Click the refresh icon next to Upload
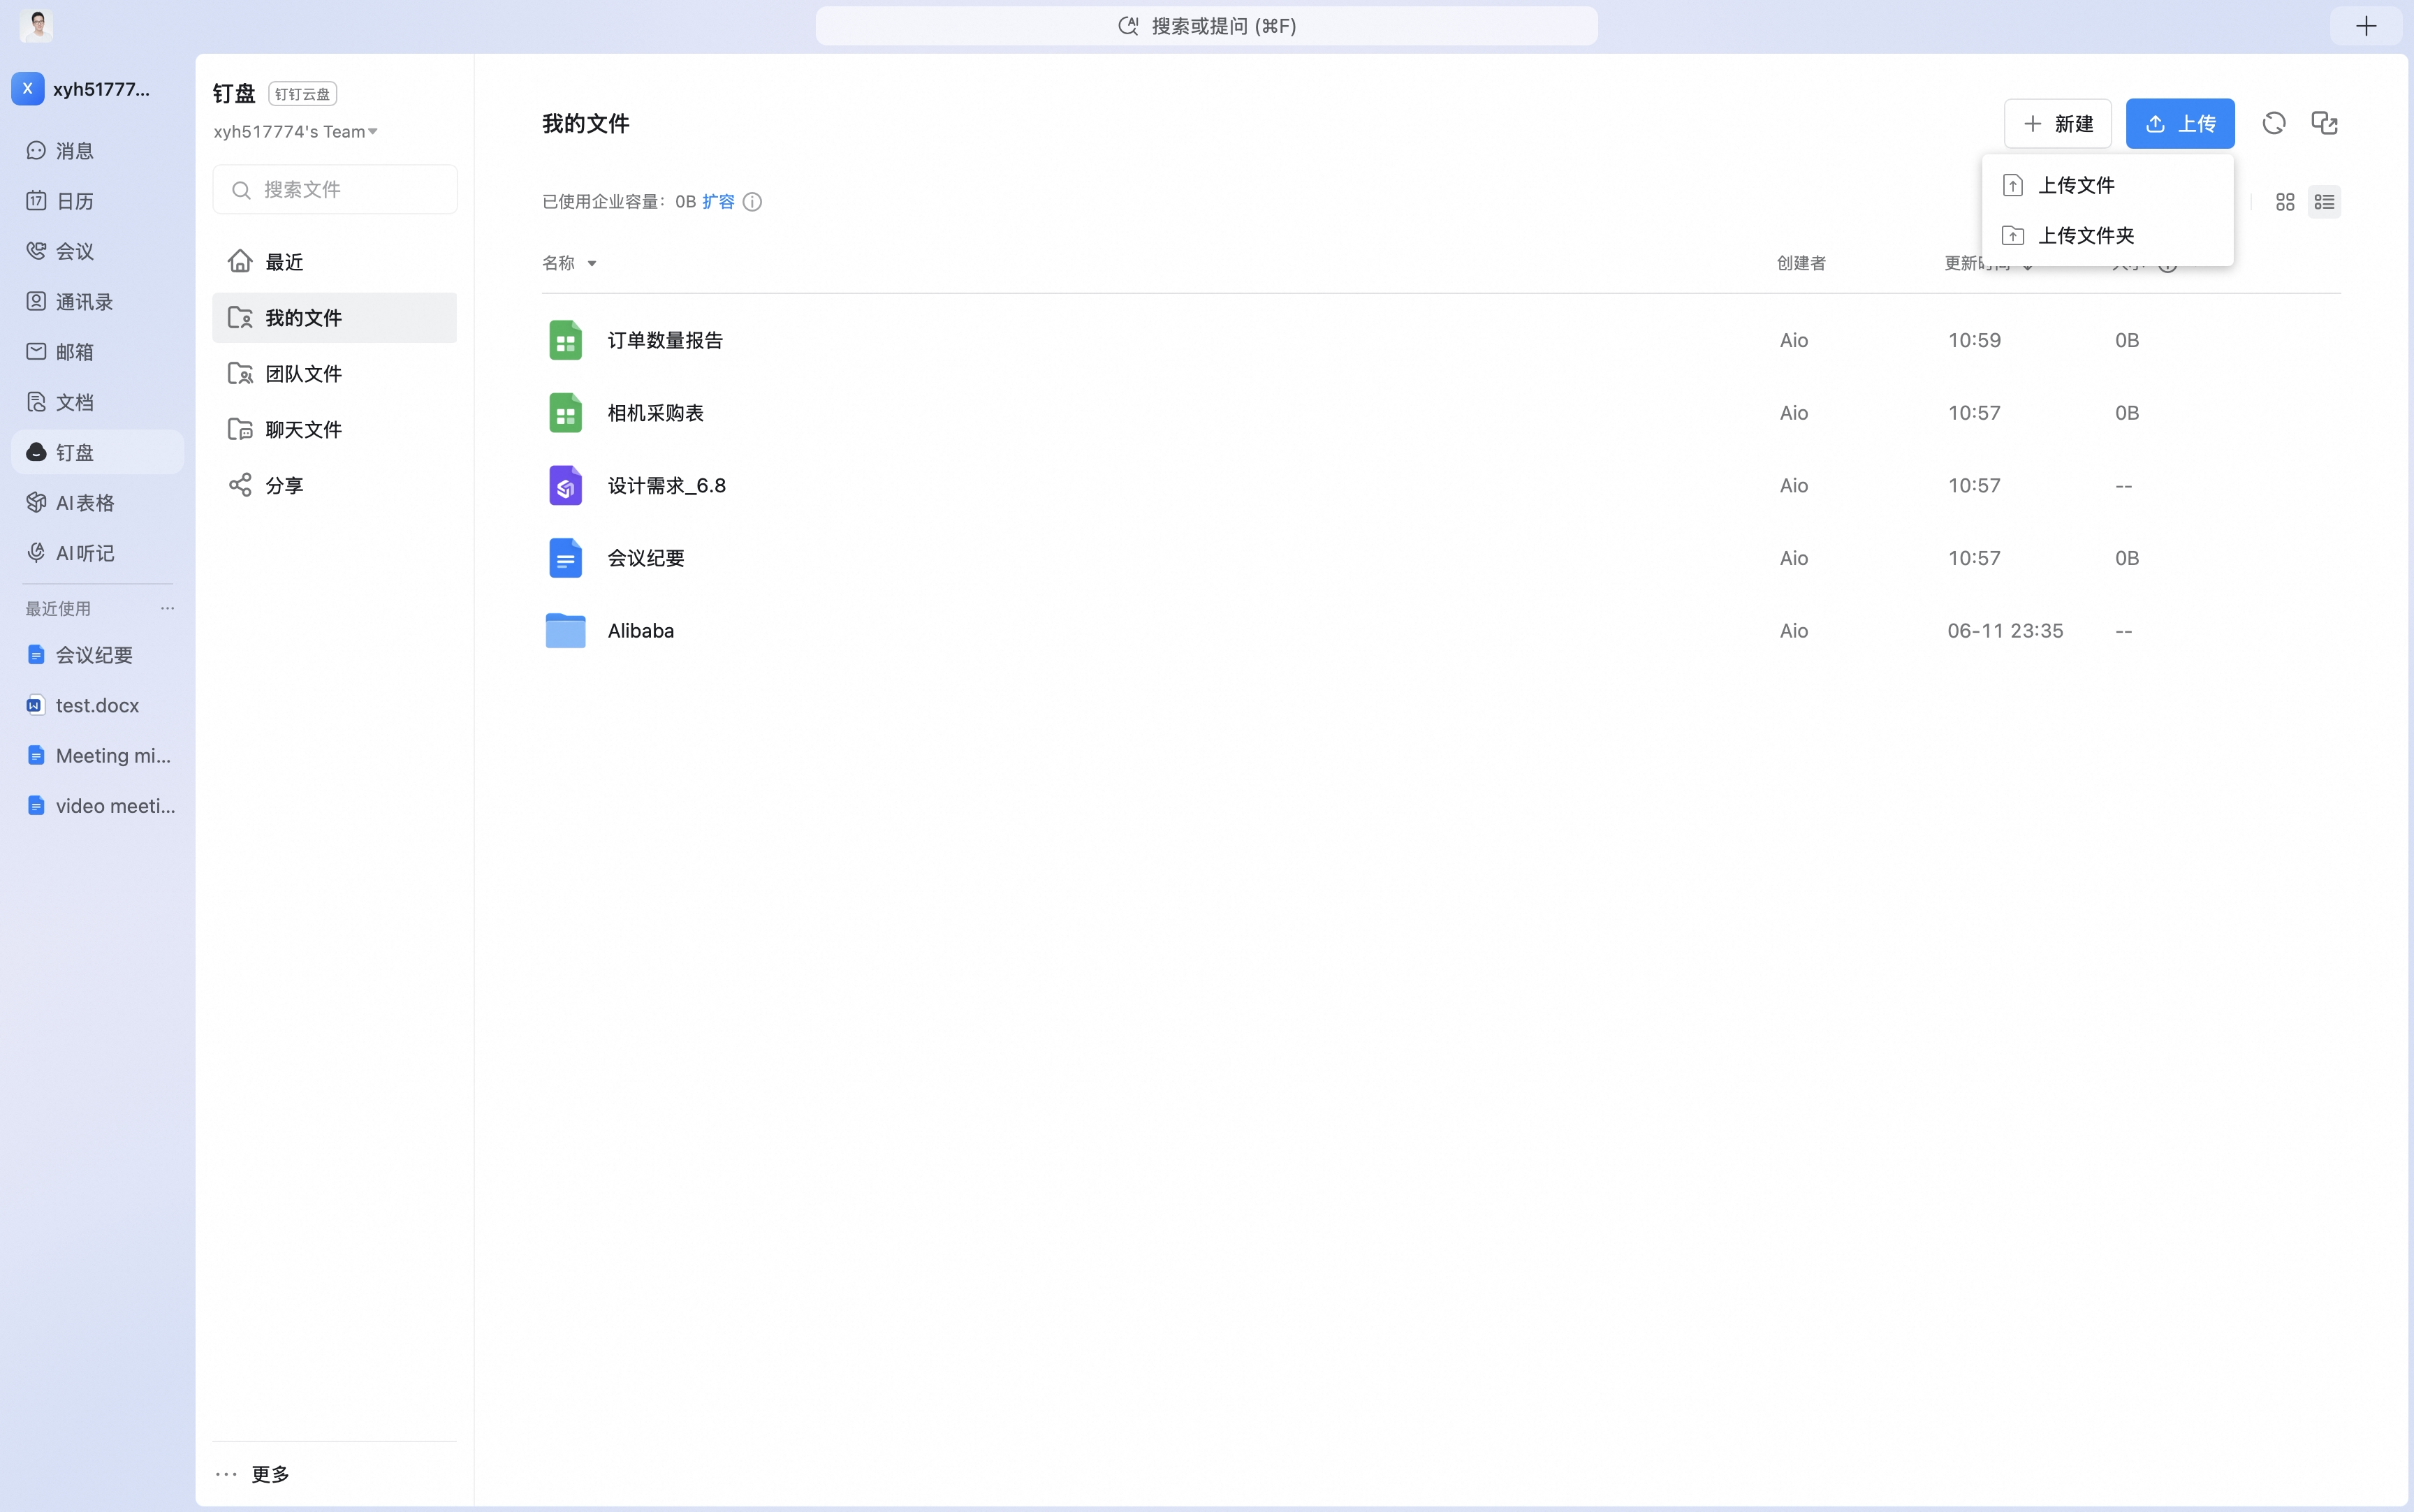The width and height of the screenshot is (2414, 1512). pos(2274,123)
